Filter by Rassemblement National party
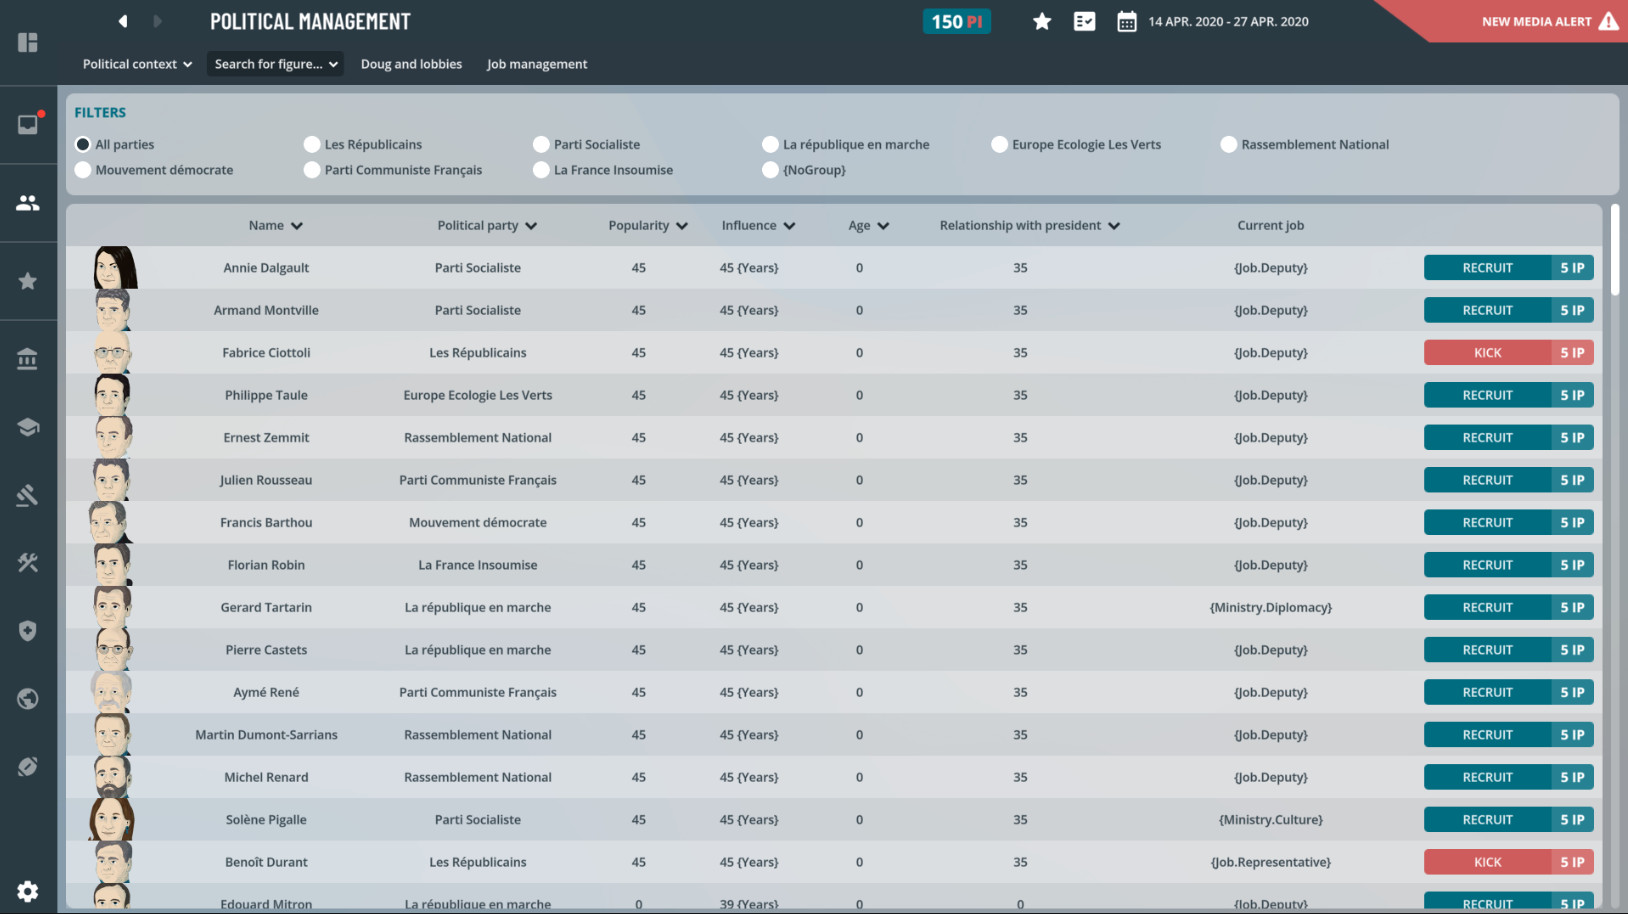This screenshot has height=914, width=1628. tap(1229, 145)
